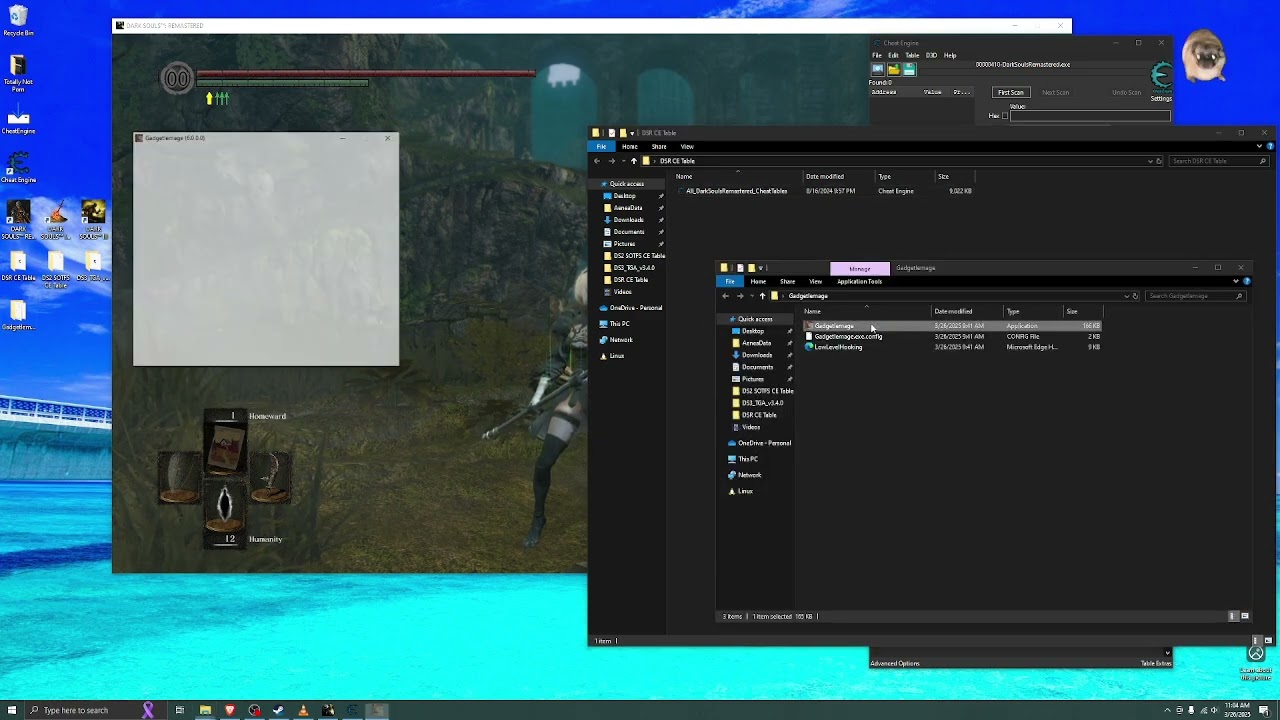Open View tab in GadgetIemage window
Viewport: 1280px width, 720px height.
tap(816, 281)
